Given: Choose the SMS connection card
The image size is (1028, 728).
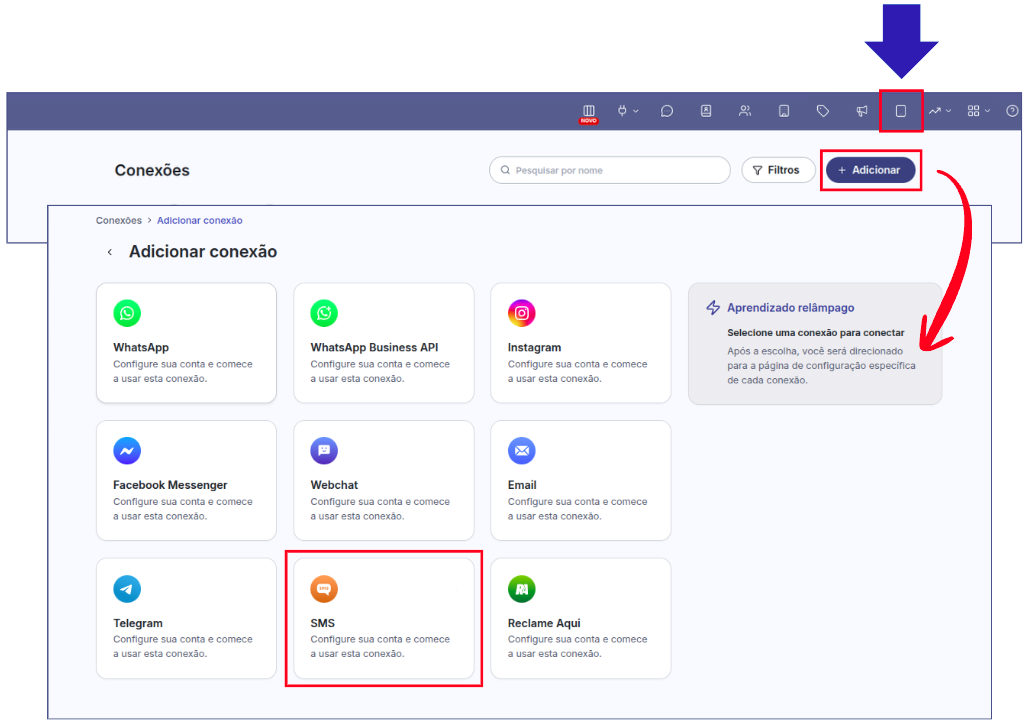Looking at the screenshot, I should [383, 618].
